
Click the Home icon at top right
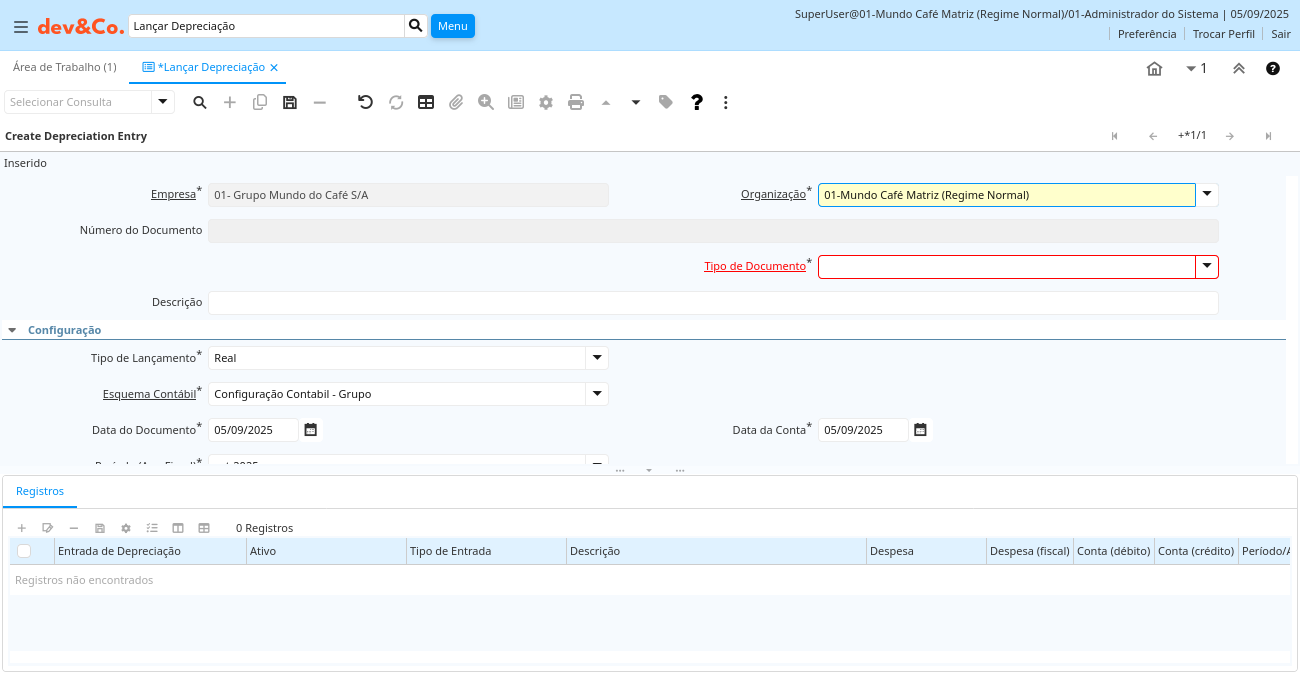[x=1154, y=68]
